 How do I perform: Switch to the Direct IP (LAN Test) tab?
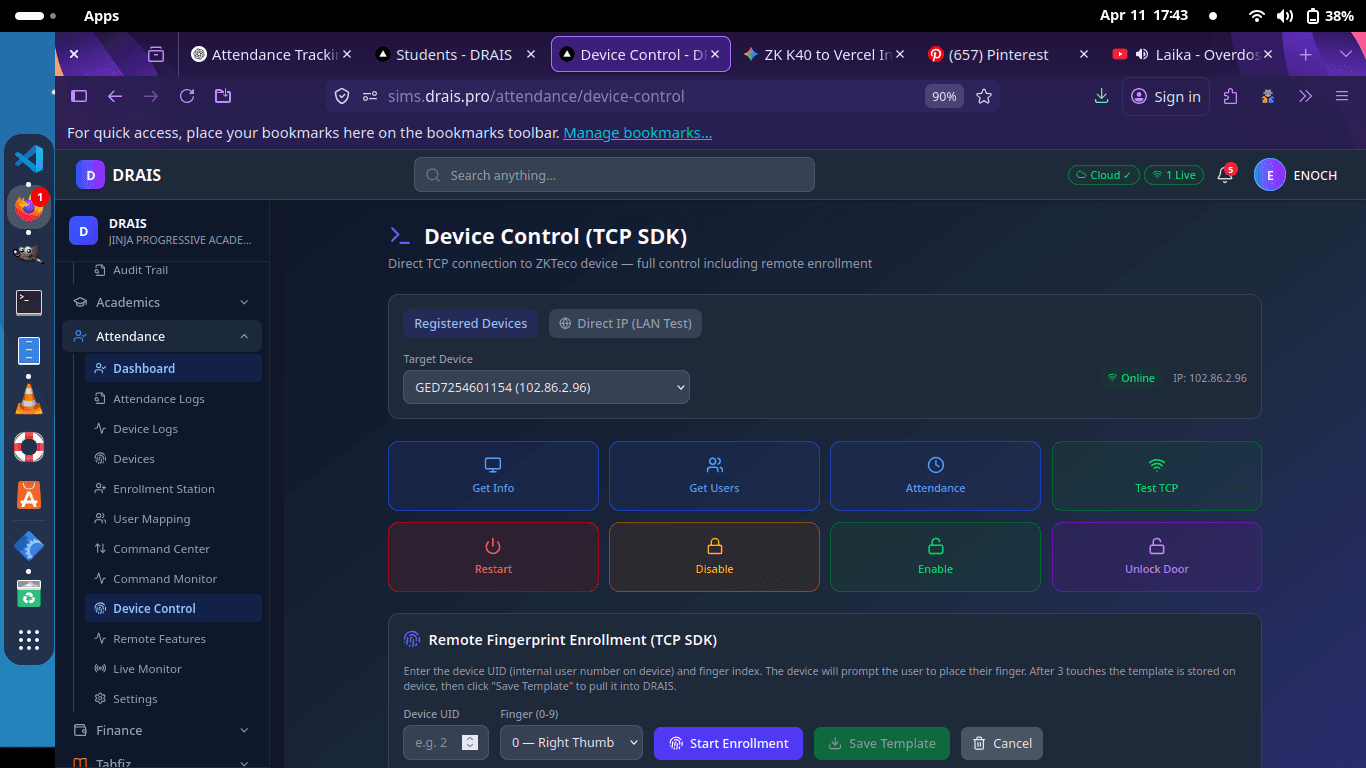tap(625, 323)
